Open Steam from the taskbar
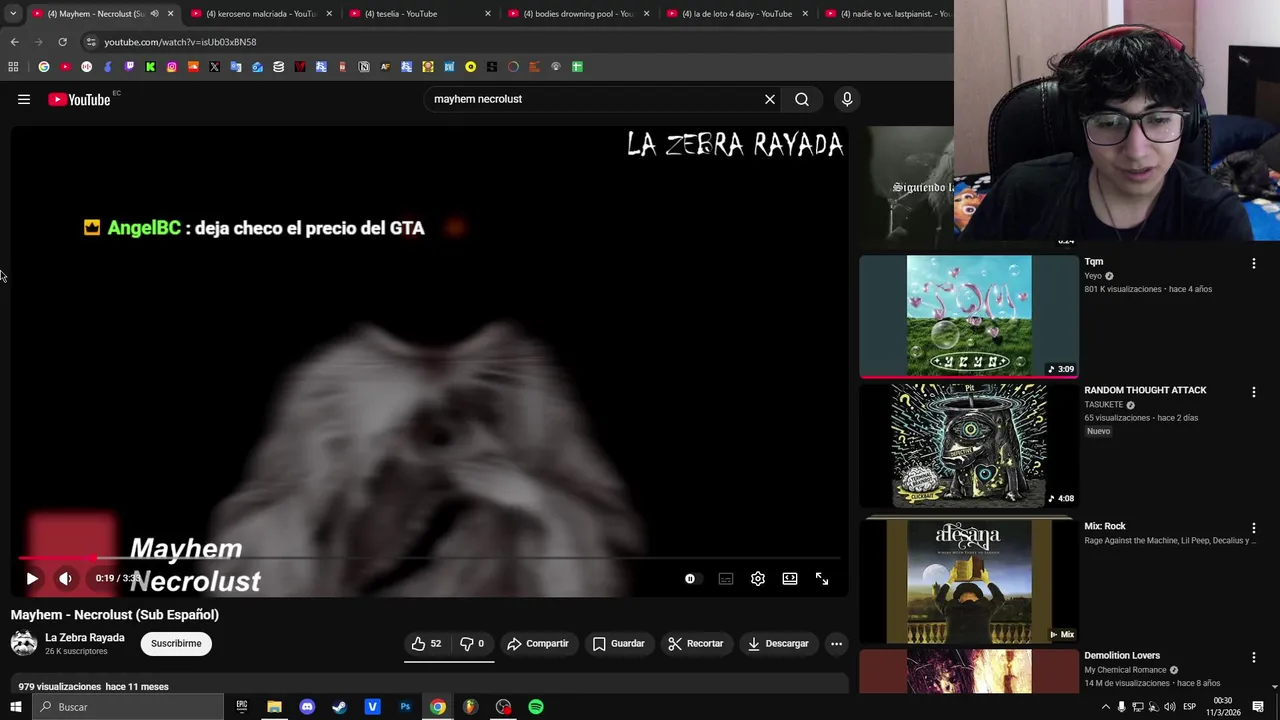1280x720 pixels. [340, 707]
